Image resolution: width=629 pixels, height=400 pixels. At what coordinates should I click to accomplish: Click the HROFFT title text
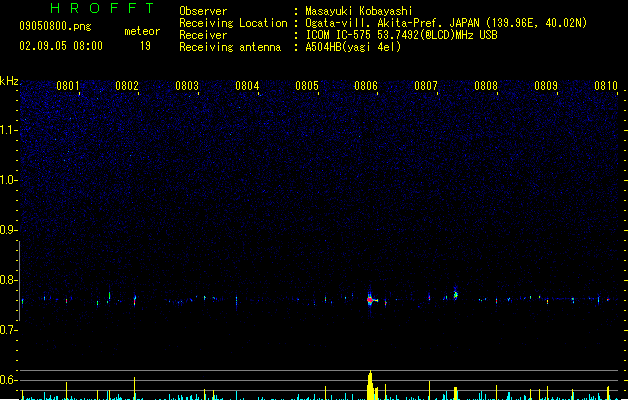(x=102, y=8)
